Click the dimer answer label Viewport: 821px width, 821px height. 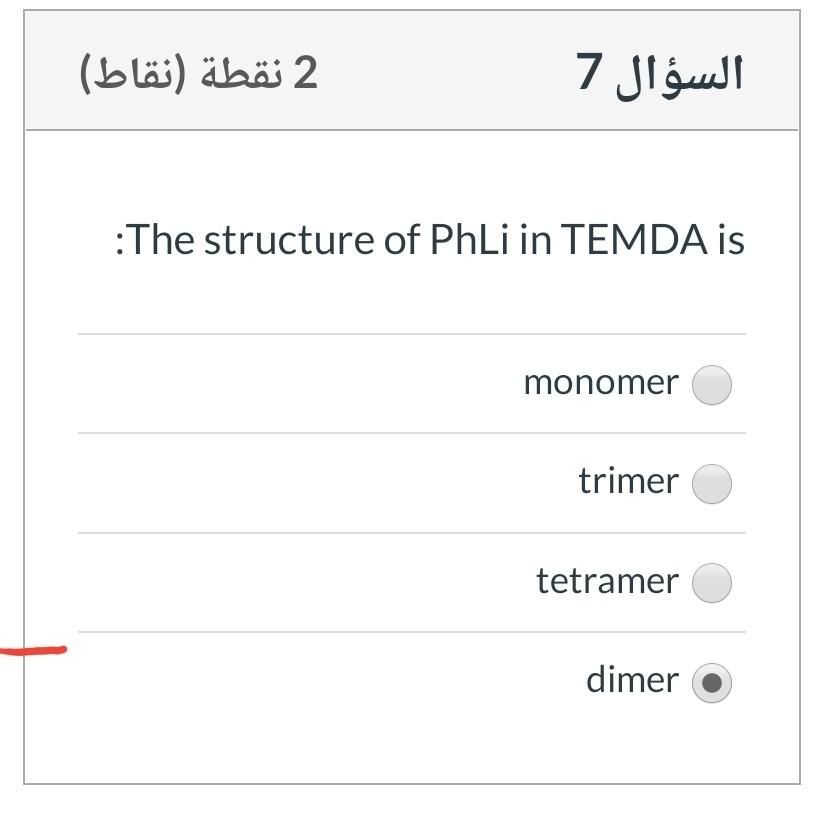click(631, 680)
